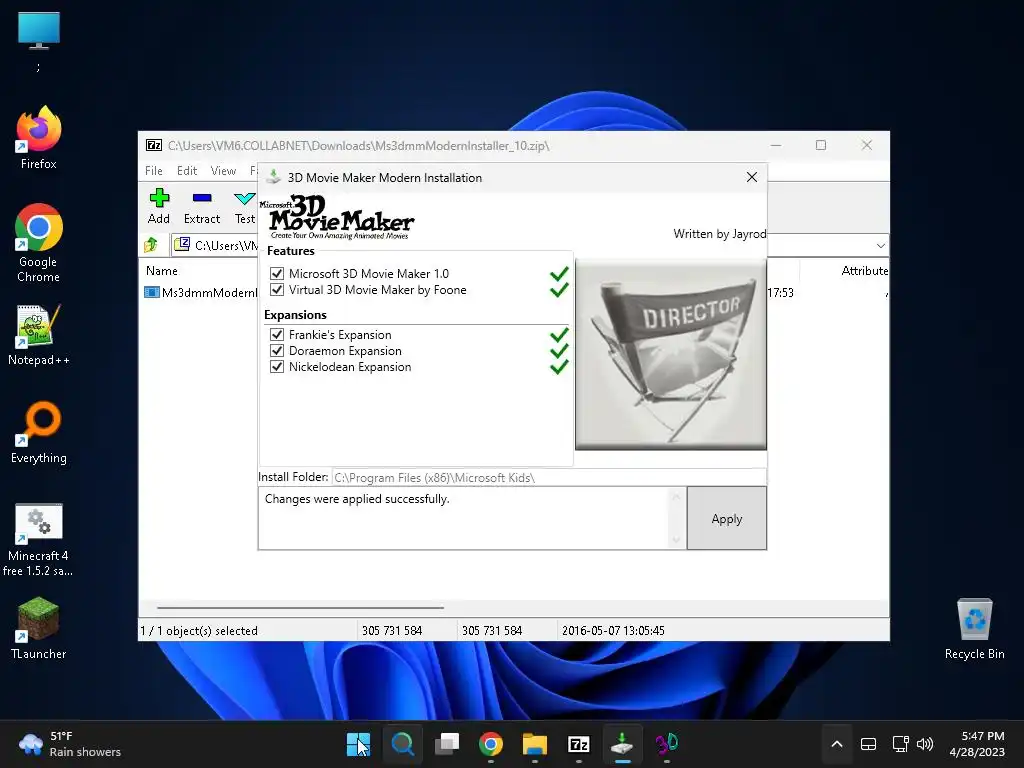The image size is (1024, 768).
Task: Click the horizontal scrollbar in 7-Zip
Action: pyautogui.click(x=300, y=607)
